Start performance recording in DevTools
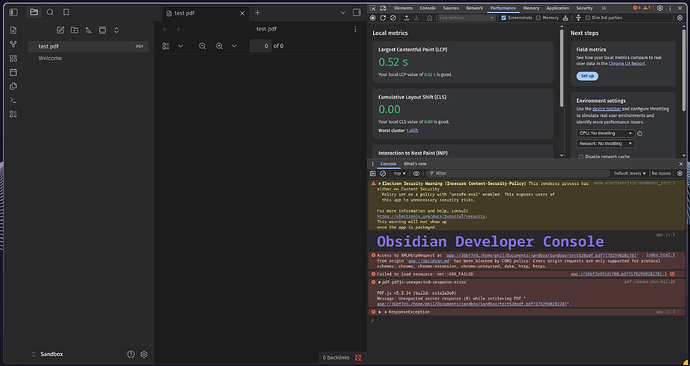 373,18
